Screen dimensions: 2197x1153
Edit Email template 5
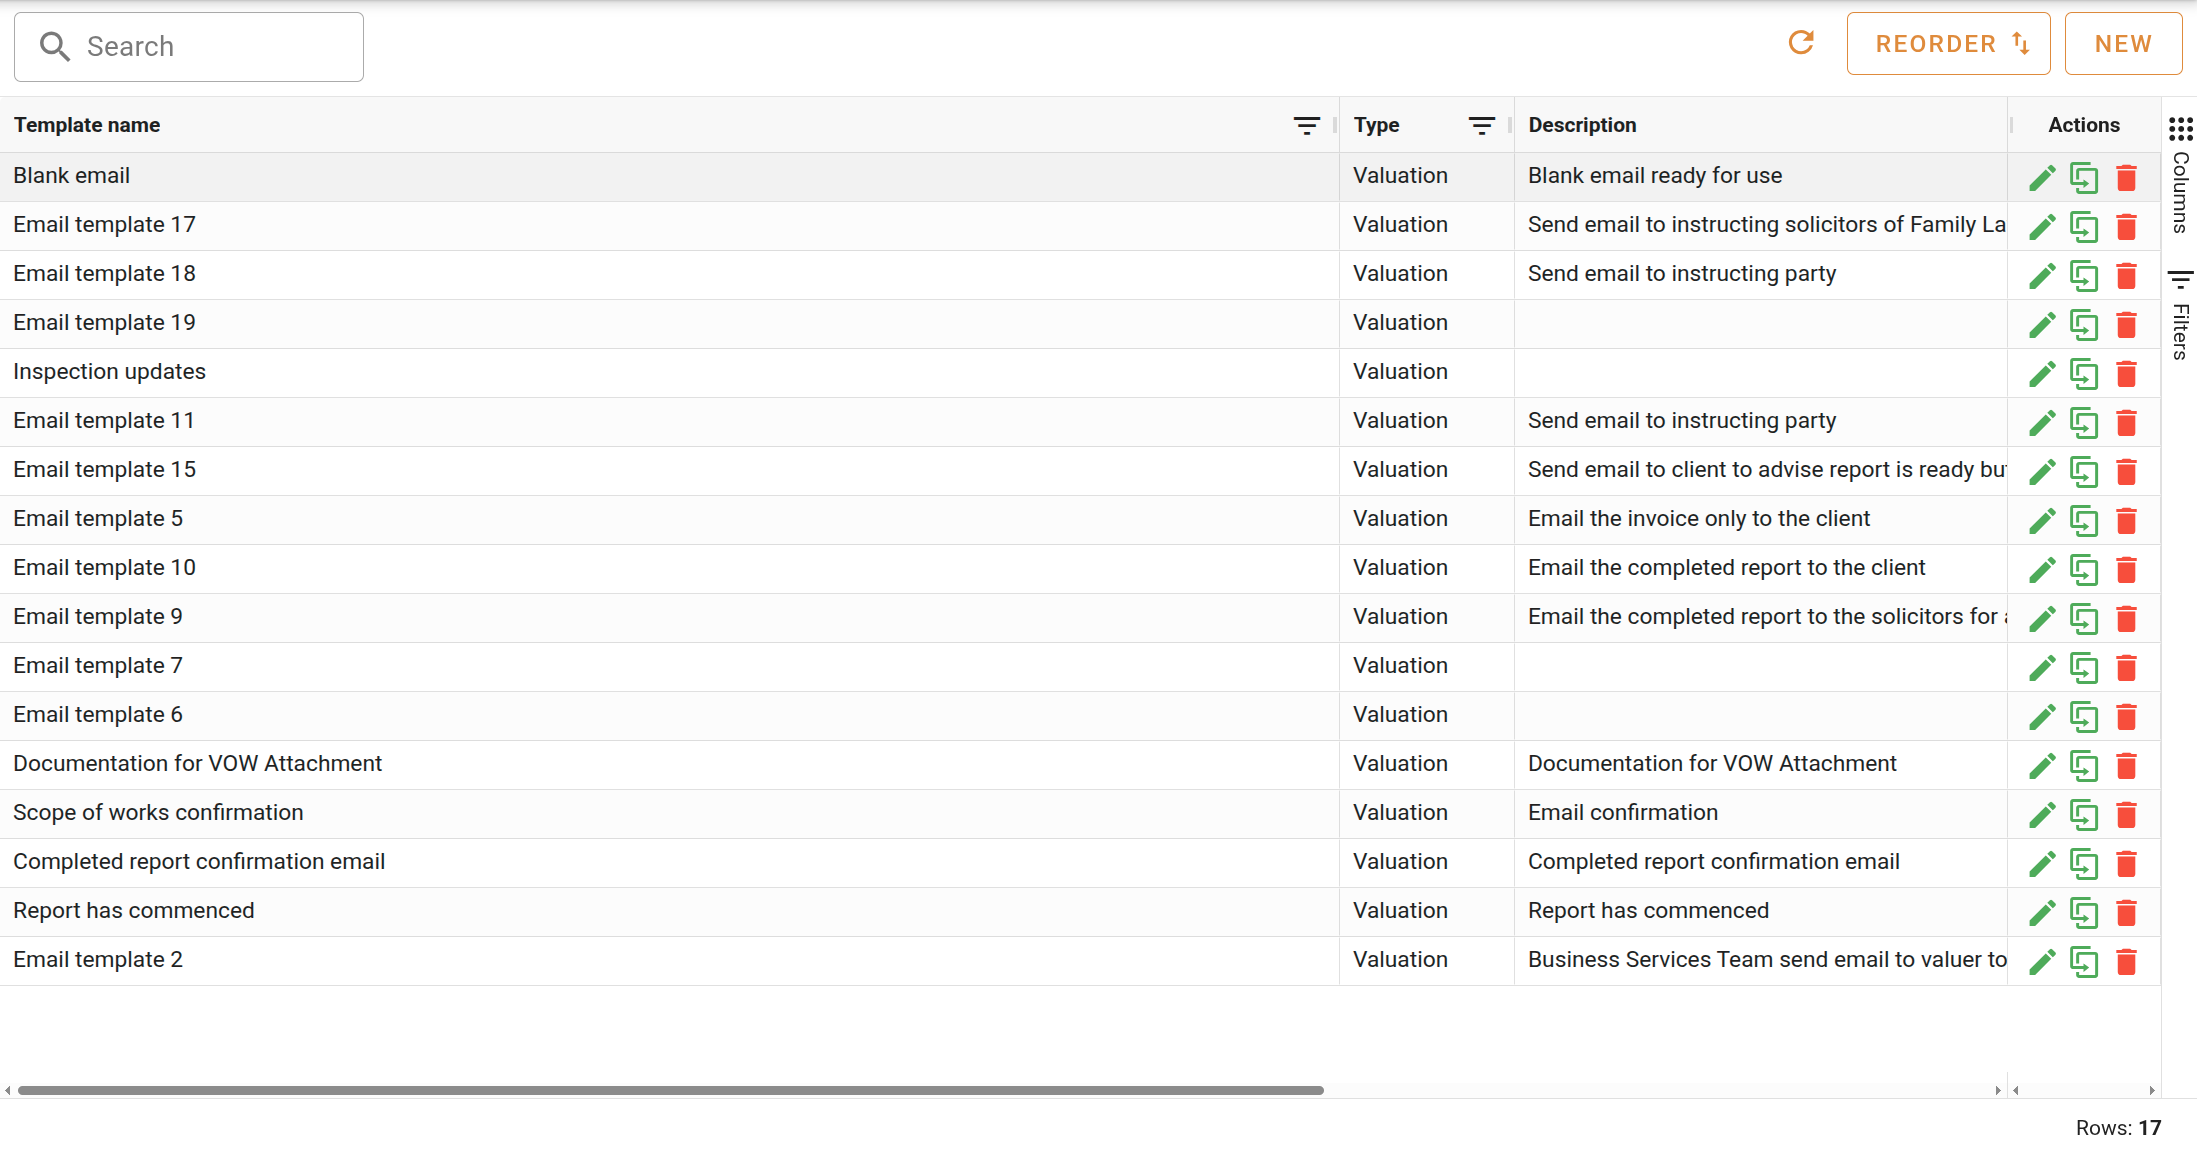point(2042,521)
